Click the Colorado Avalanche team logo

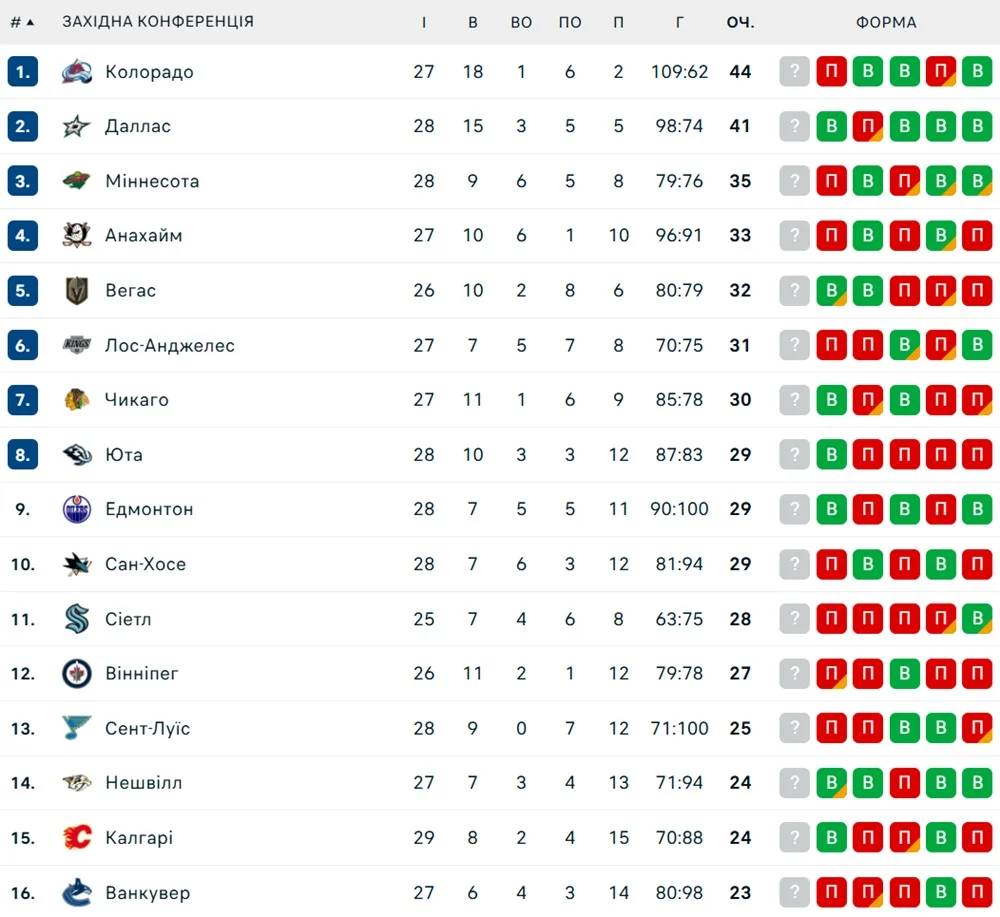coord(77,72)
